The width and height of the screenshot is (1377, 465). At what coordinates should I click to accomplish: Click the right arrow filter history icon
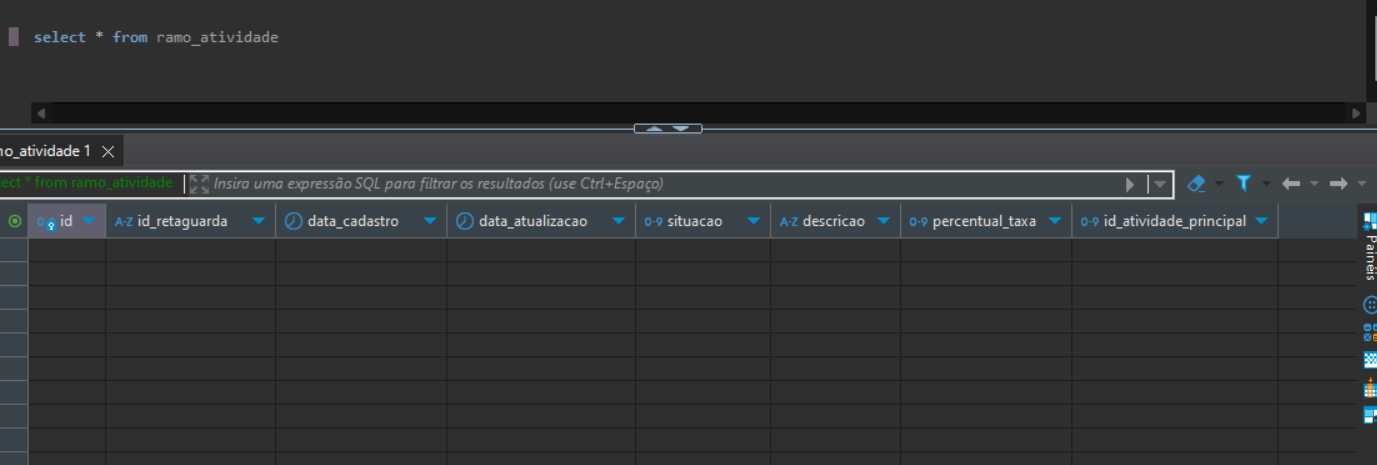click(x=1339, y=184)
